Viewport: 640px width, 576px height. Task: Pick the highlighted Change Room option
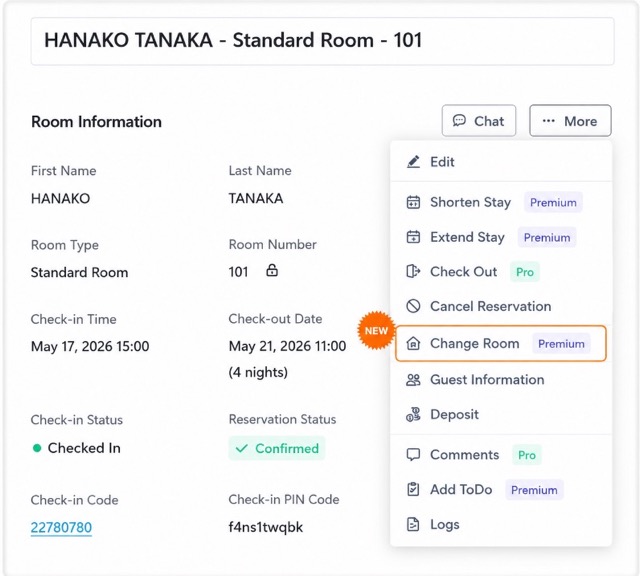click(x=501, y=343)
